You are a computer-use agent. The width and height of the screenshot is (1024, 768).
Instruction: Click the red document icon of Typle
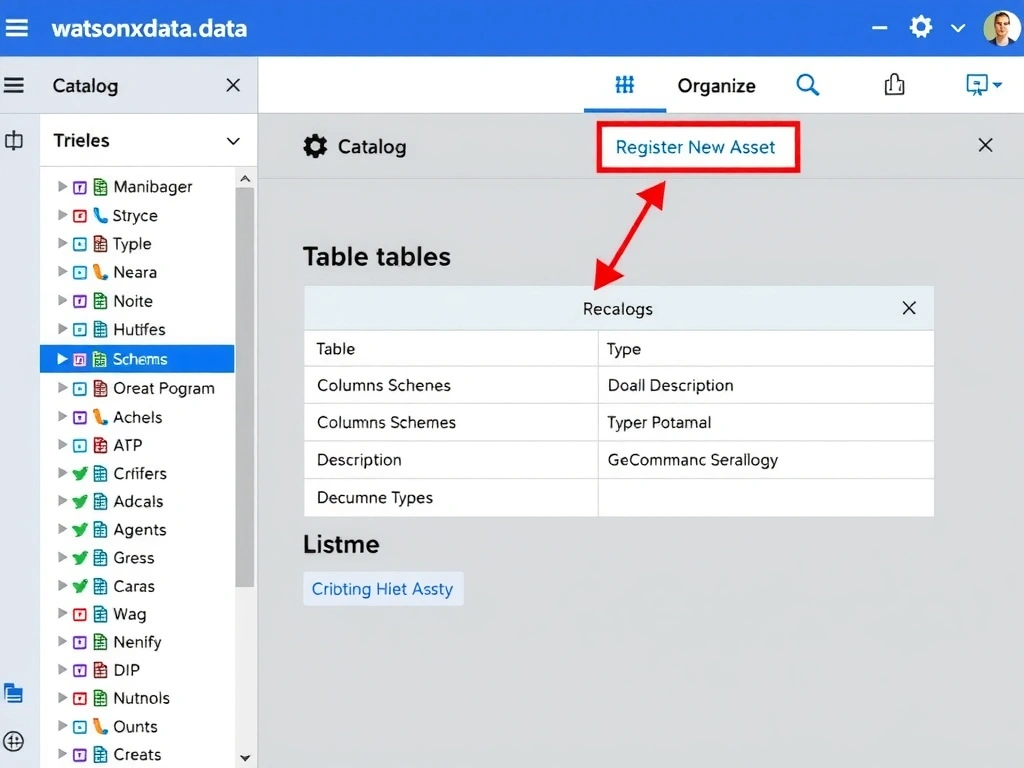pyautogui.click(x=100, y=244)
